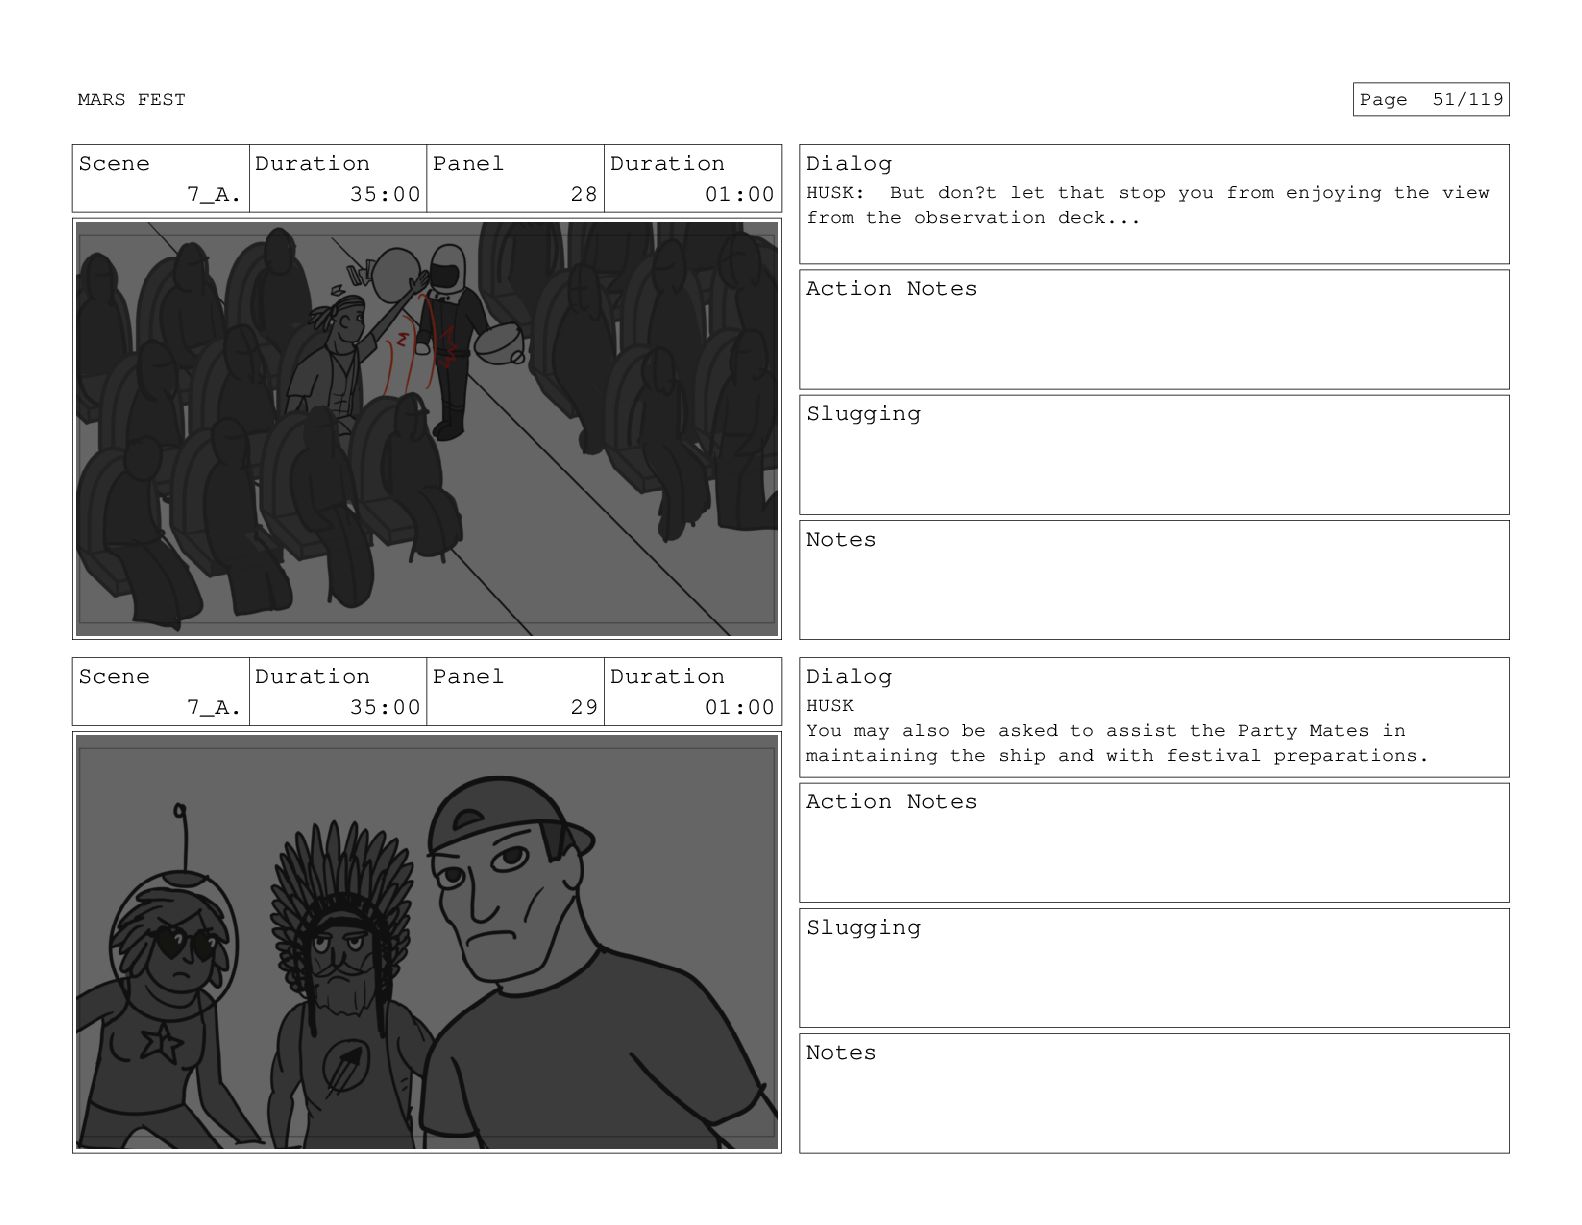The image size is (1582, 1225).
Task: Click the 01:00 duration cell for panel 29
Action: pos(693,692)
